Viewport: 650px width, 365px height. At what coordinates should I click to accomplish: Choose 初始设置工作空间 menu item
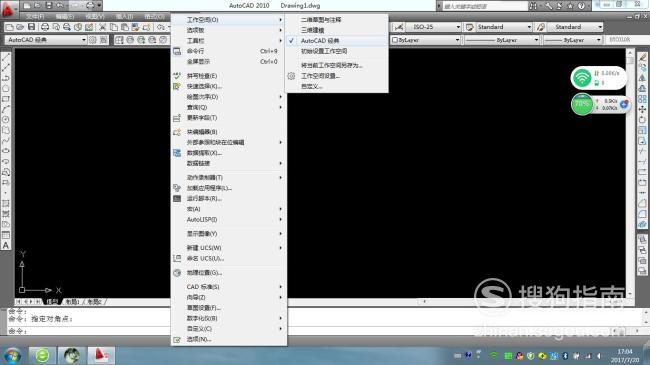337,51
